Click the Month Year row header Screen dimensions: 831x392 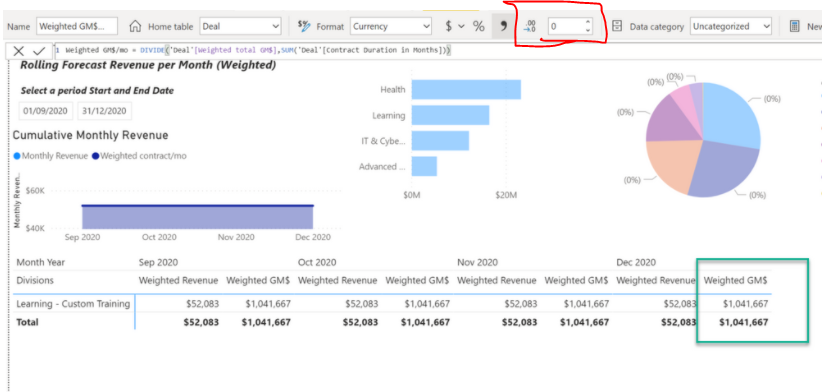pos(40,262)
